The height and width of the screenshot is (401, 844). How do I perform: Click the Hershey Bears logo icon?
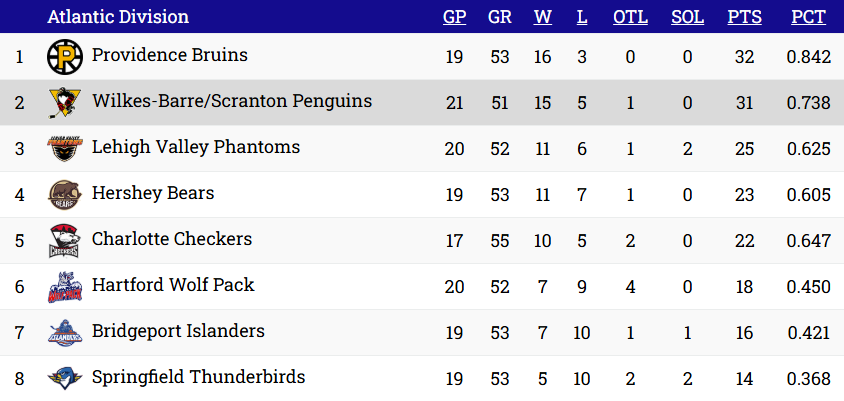(64, 195)
